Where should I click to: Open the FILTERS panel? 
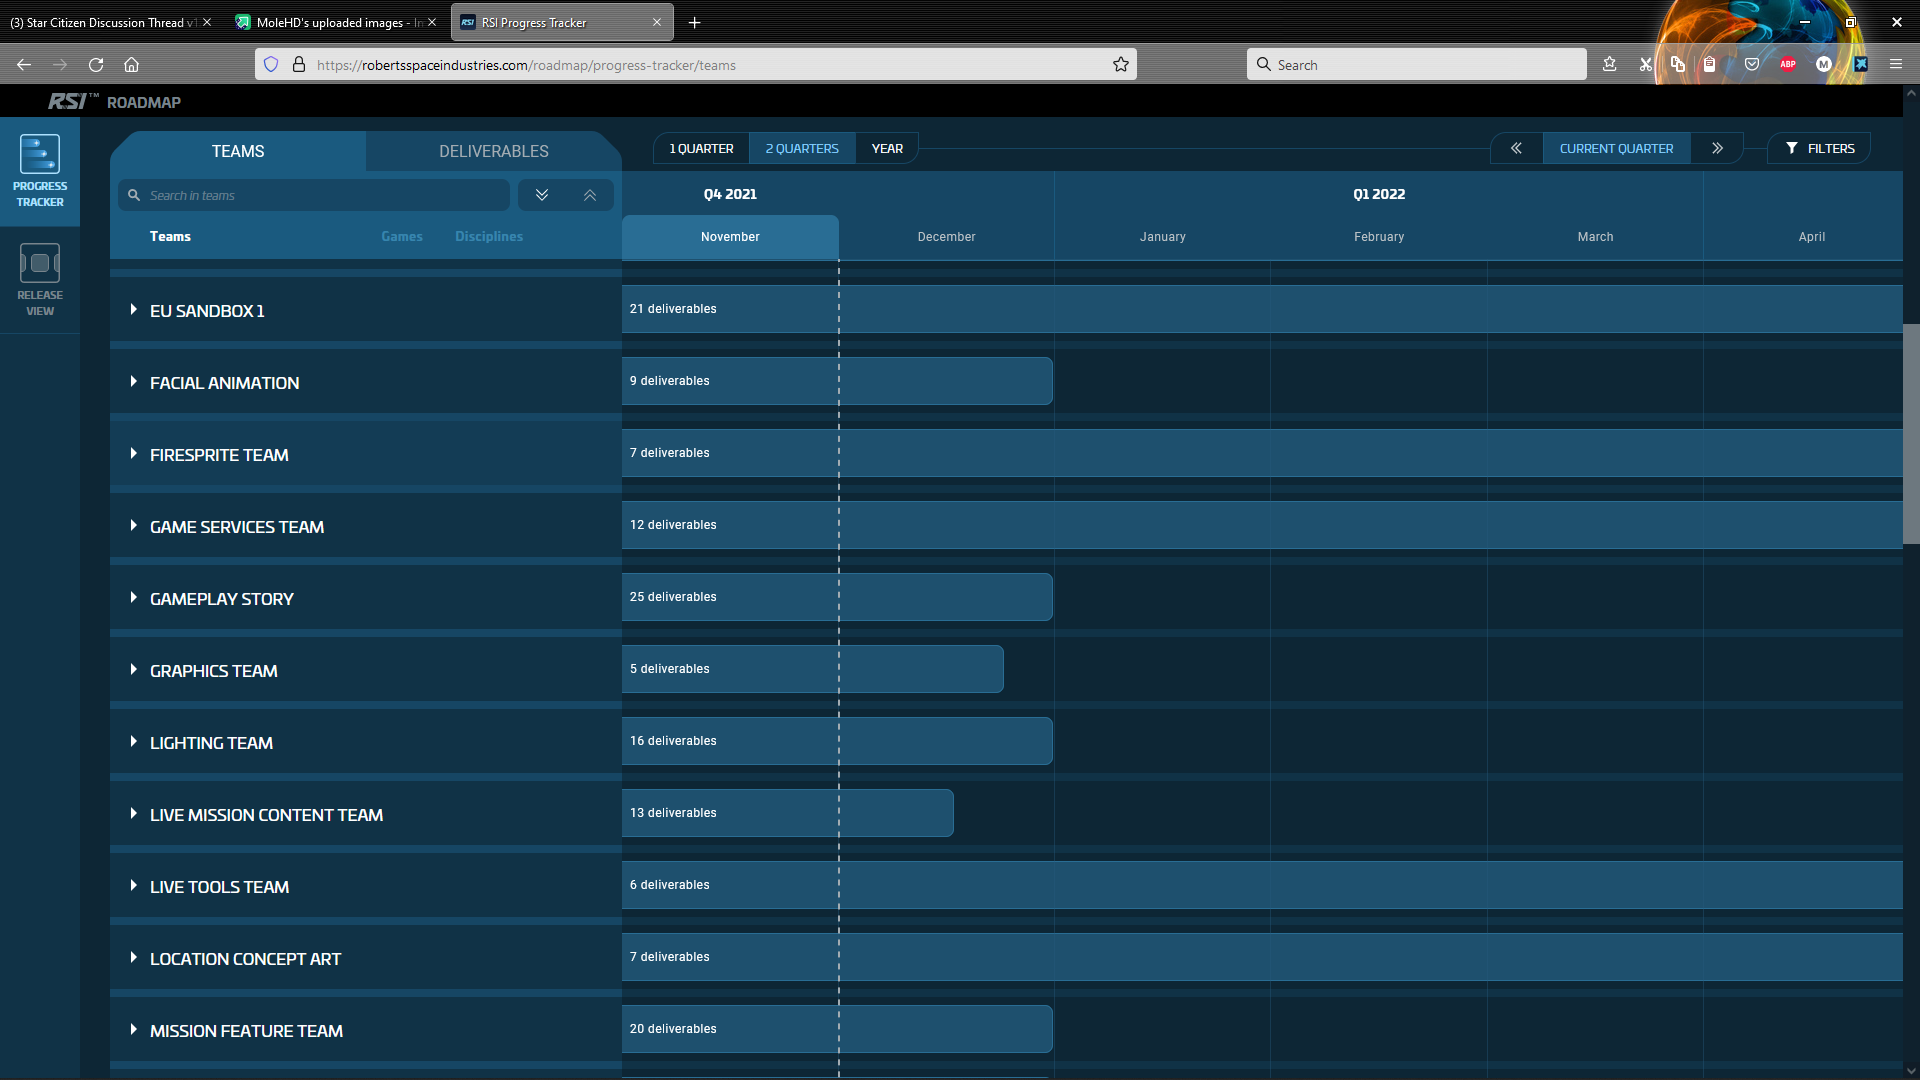(x=1820, y=148)
